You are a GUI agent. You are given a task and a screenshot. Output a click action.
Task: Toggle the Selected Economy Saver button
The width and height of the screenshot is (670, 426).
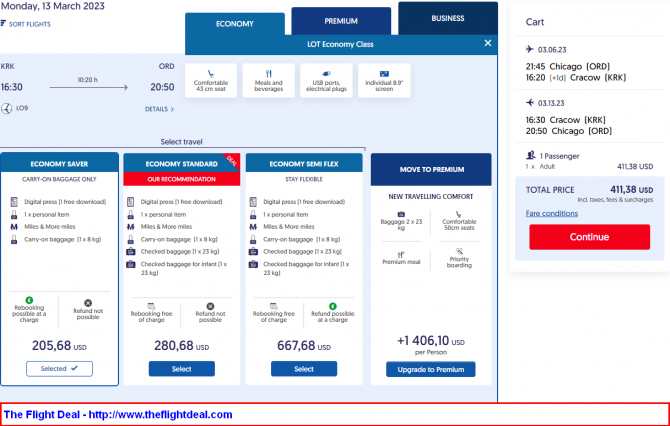[59, 369]
